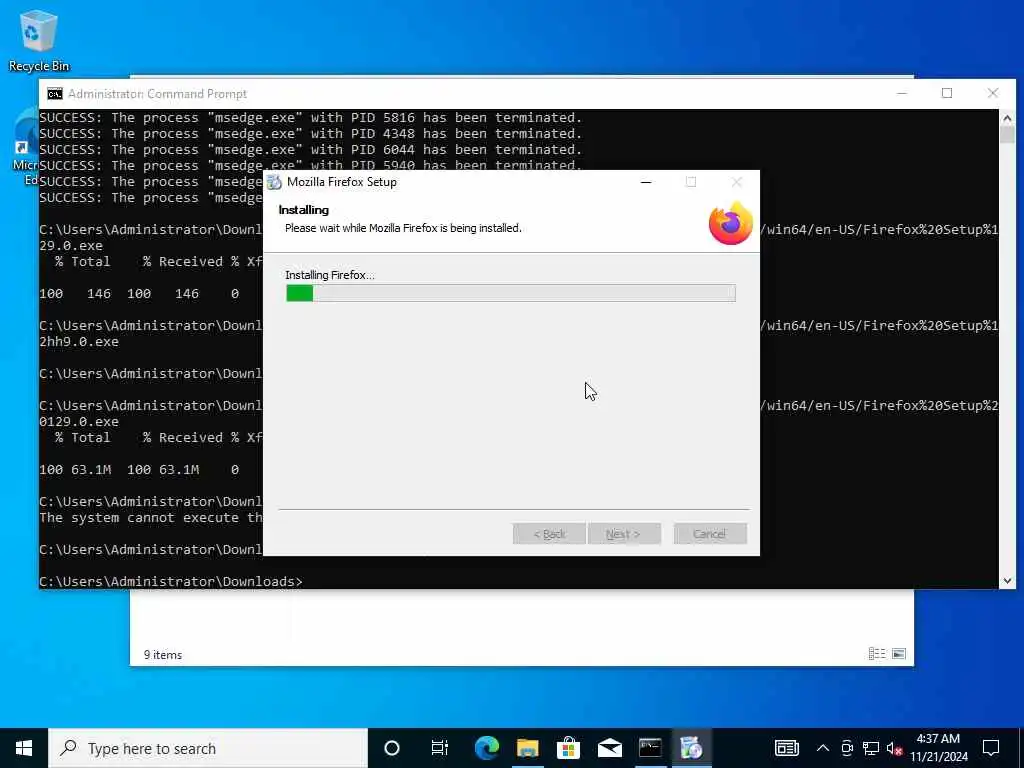Viewport: 1024px width, 768px height.
Task: Open the Recycle Bin desktop icon
Action: (x=39, y=40)
